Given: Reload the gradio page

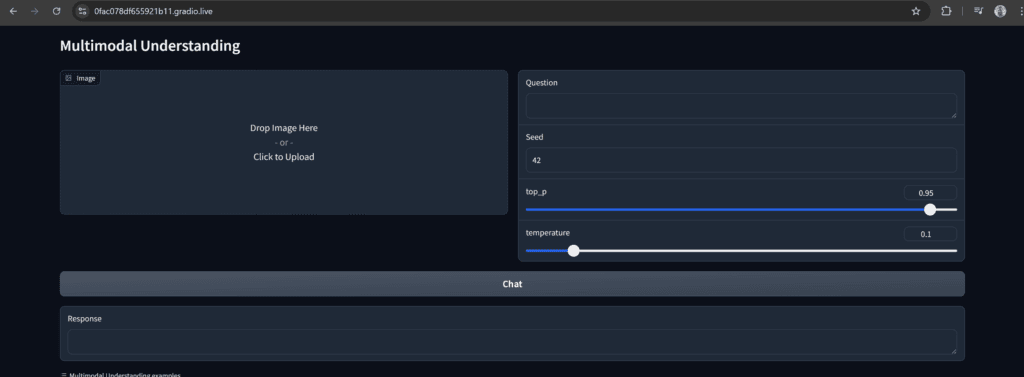Looking at the screenshot, I should coord(56,11).
